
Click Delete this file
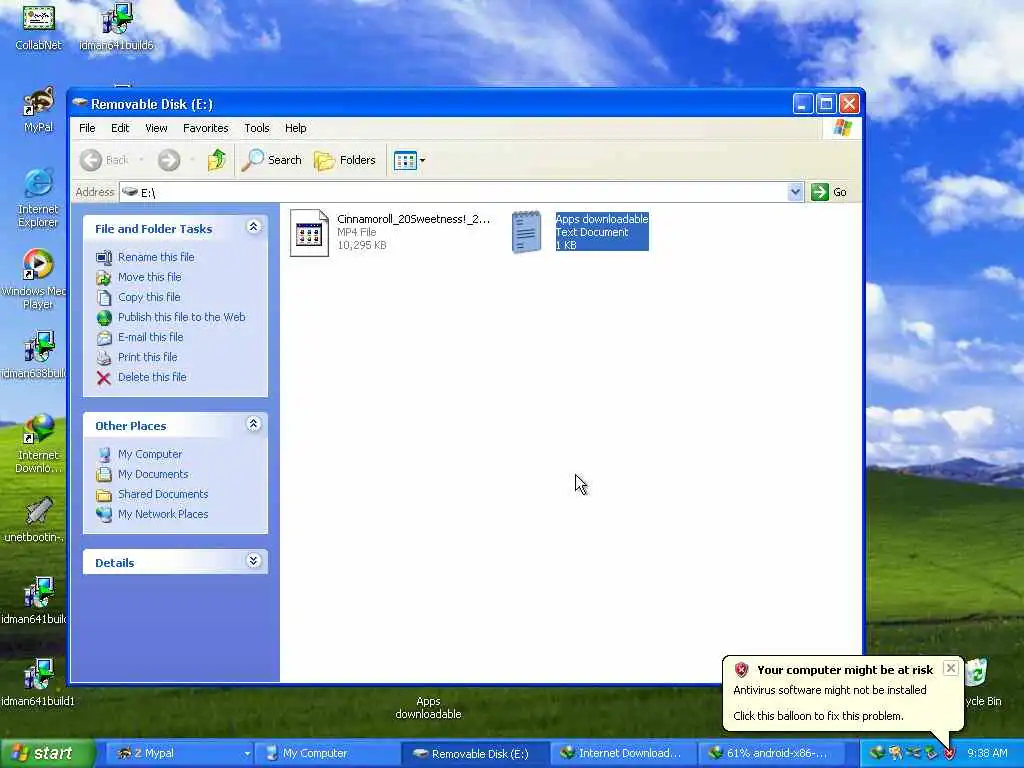pos(152,377)
